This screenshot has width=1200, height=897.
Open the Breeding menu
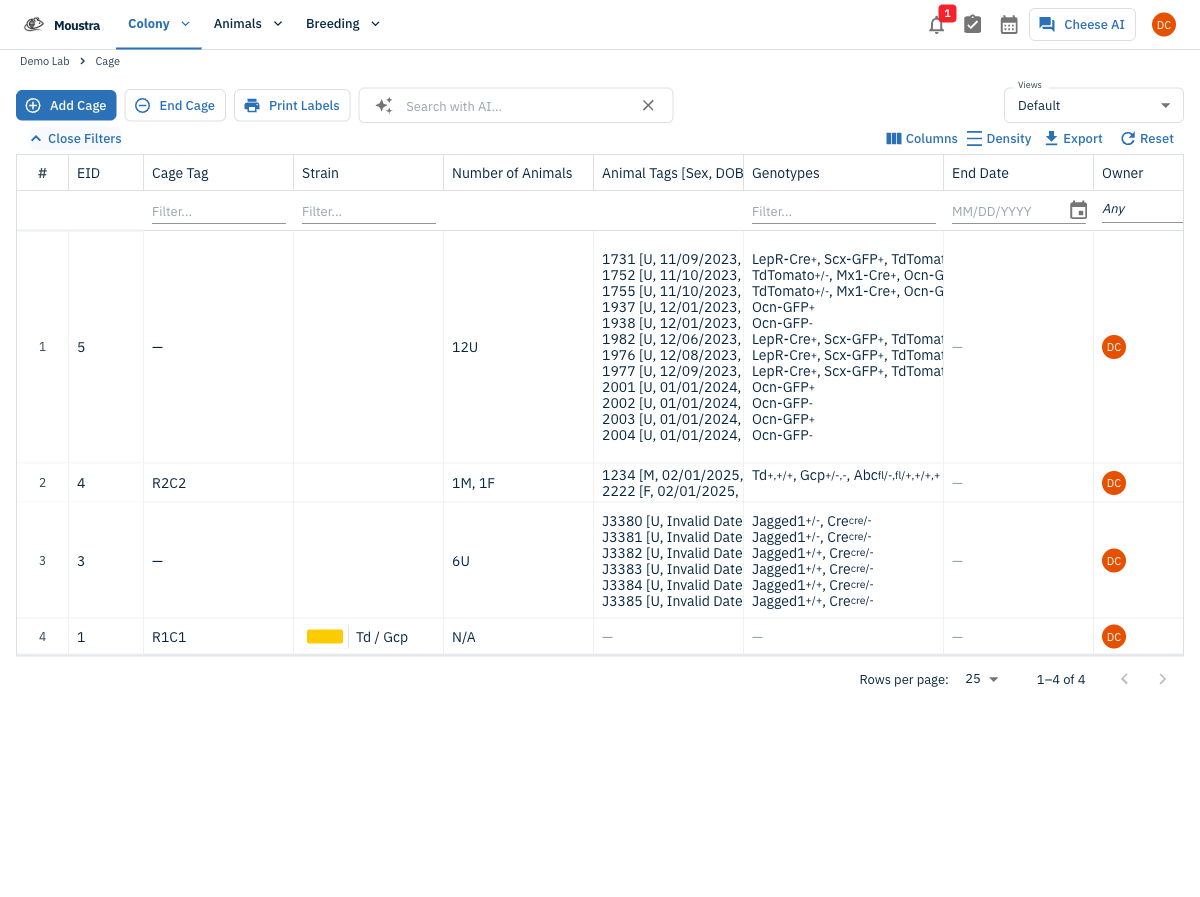pos(343,24)
